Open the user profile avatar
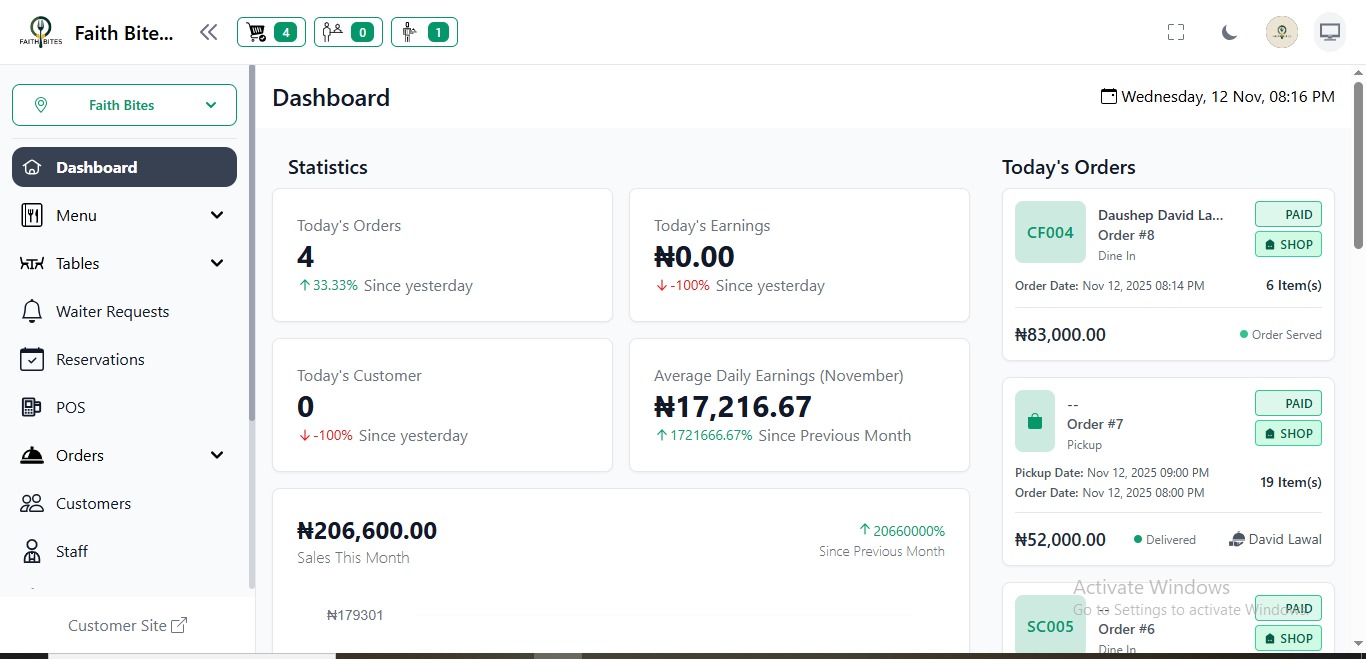This screenshot has width=1366, height=659. [1282, 32]
